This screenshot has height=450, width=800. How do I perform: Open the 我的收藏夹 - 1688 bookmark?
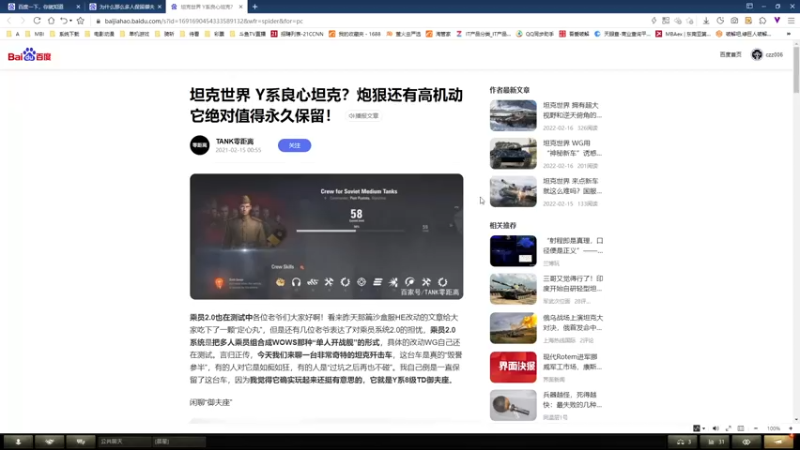pos(355,34)
